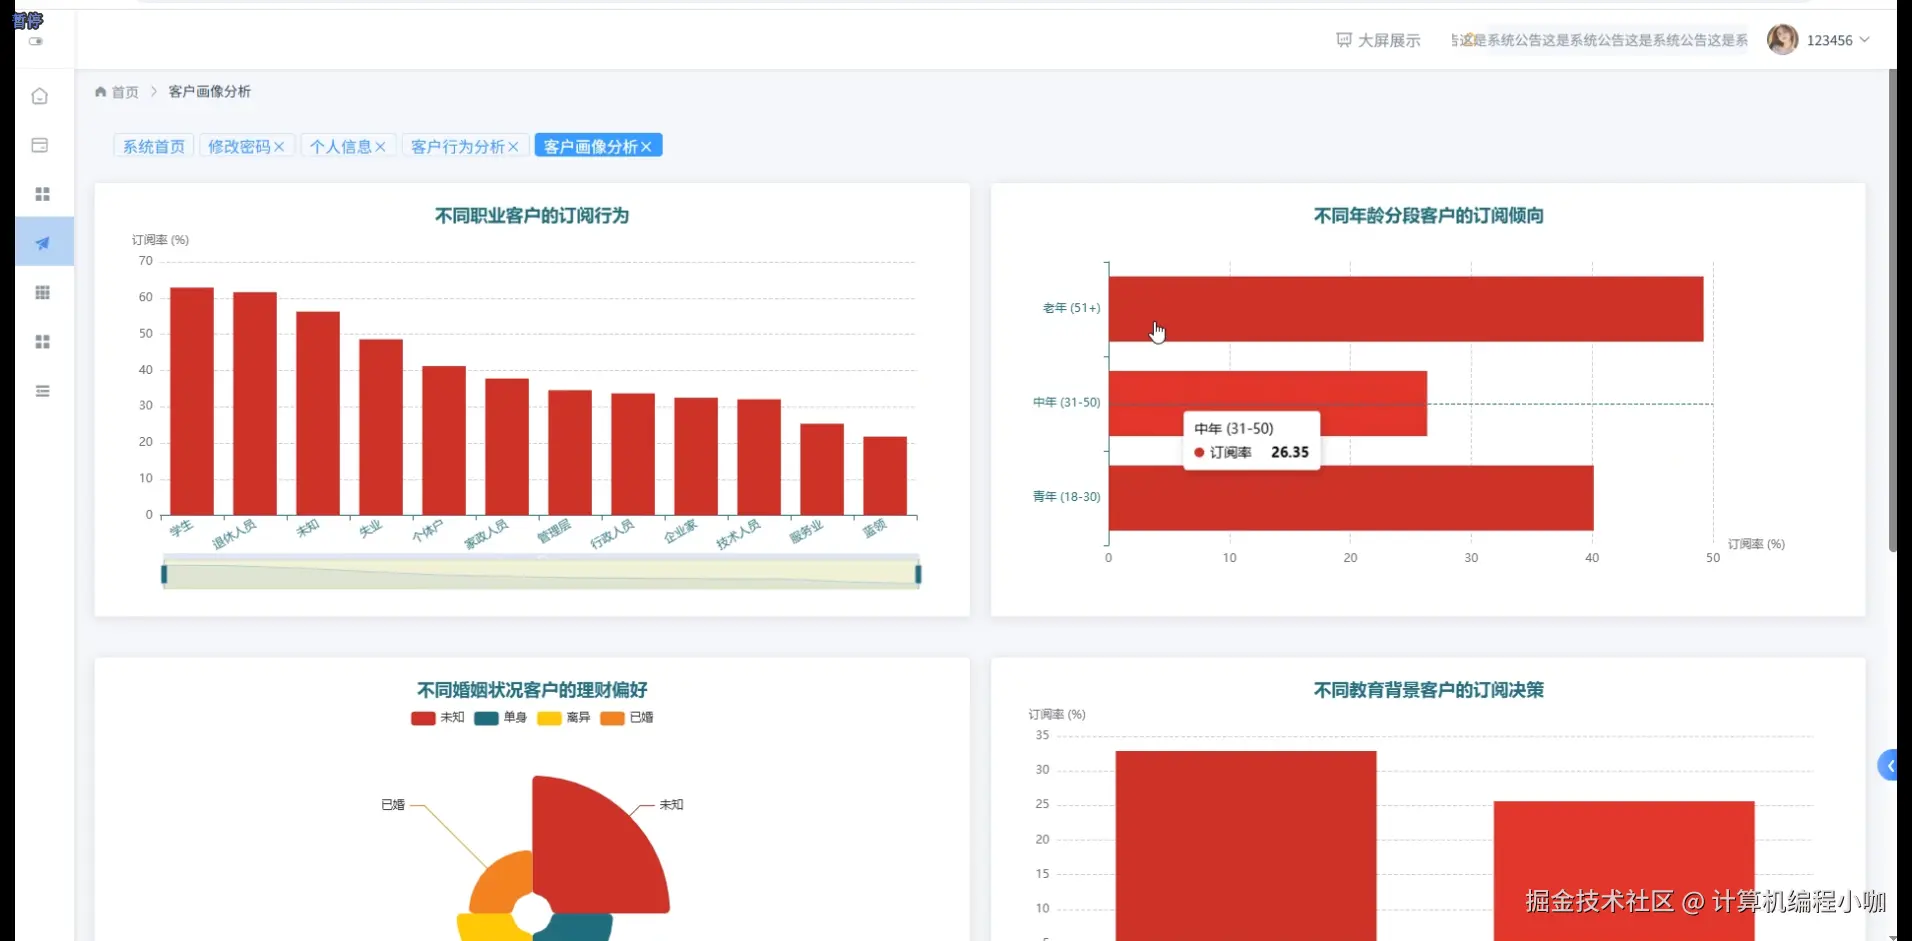
Task: Switch to the 系统首页 tab
Action: tap(153, 146)
